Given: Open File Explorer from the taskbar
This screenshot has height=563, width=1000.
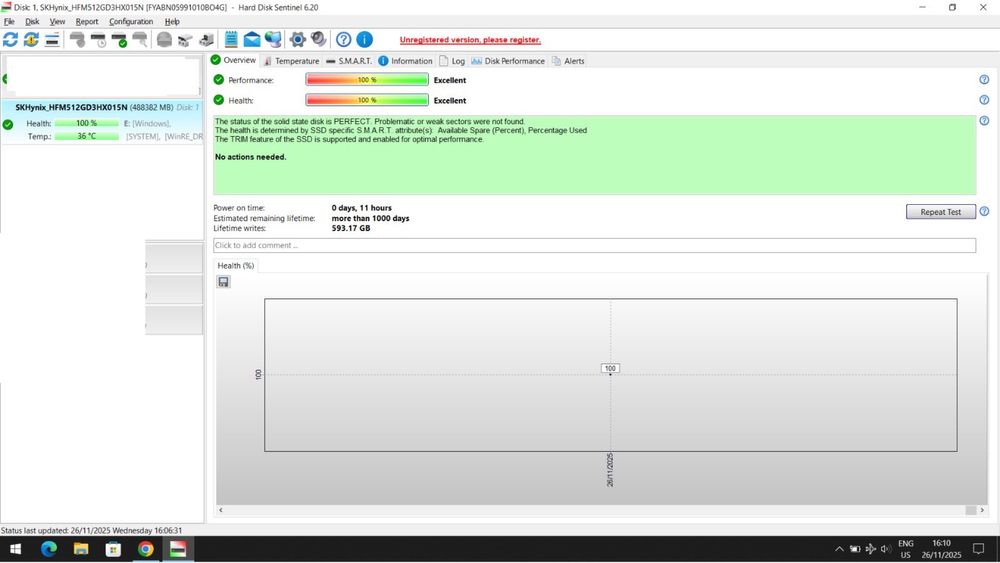Looking at the screenshot, I should tap(81, 549).
